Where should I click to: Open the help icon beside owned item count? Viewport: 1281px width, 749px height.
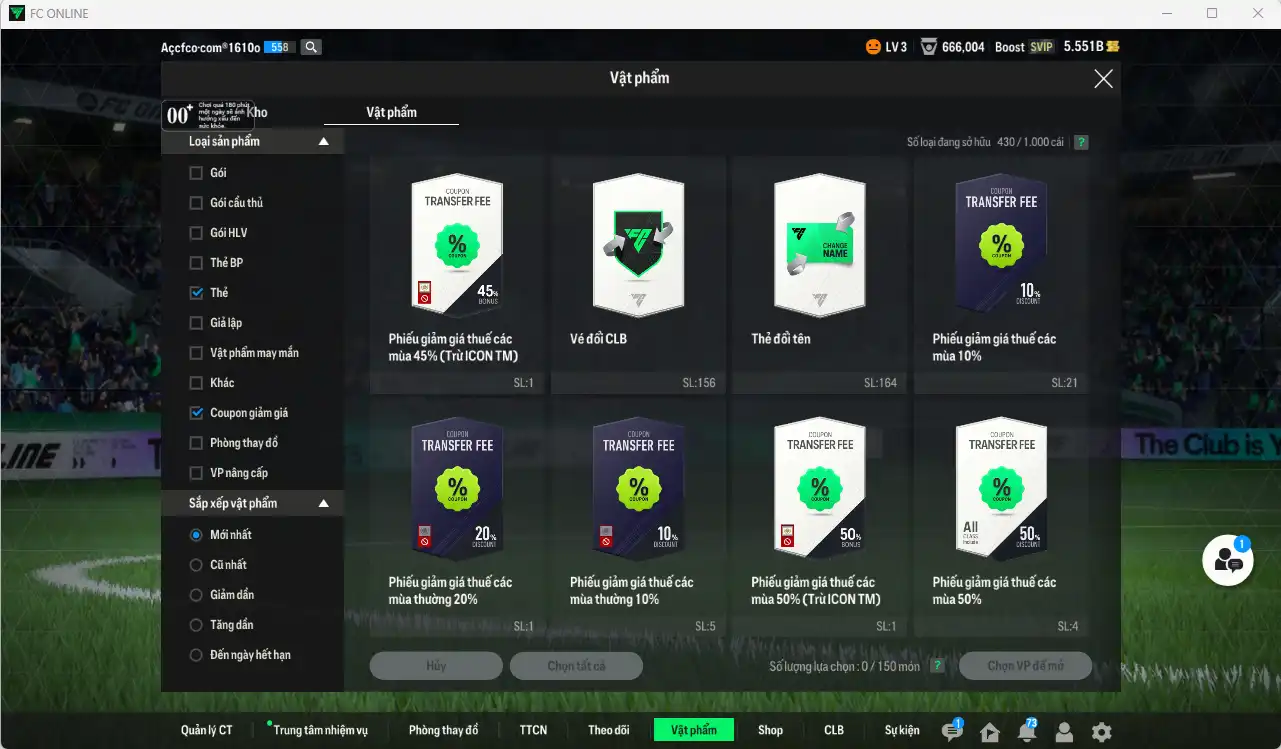pyautogui.click(x=1081, y=142)
